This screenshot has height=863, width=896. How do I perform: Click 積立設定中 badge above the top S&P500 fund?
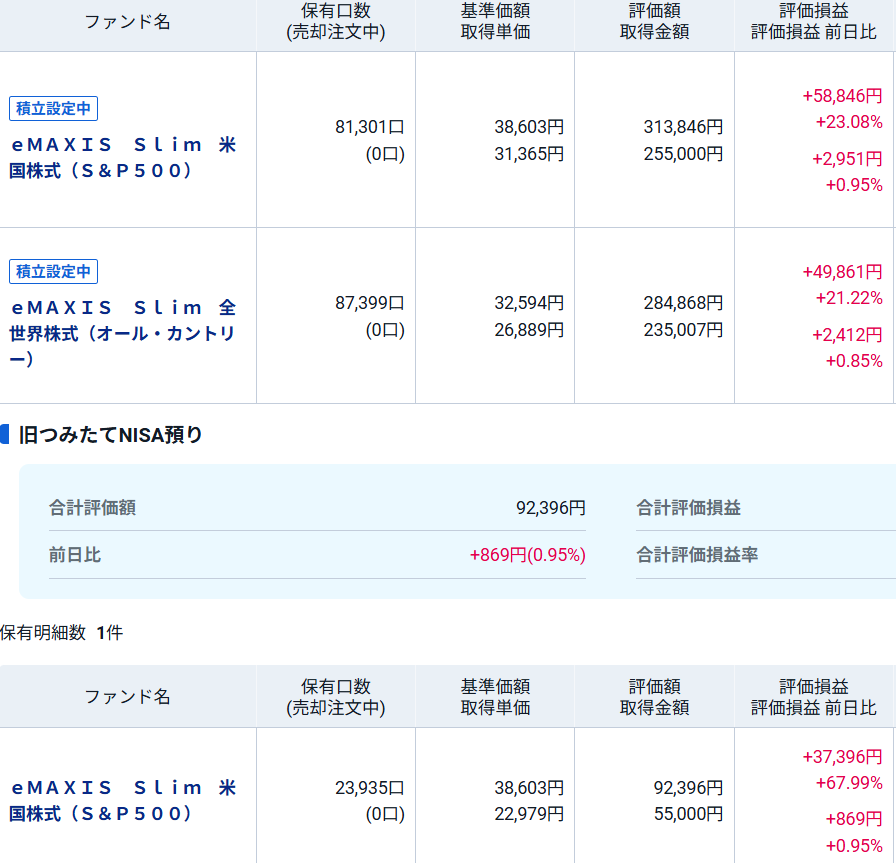(54, 108)
